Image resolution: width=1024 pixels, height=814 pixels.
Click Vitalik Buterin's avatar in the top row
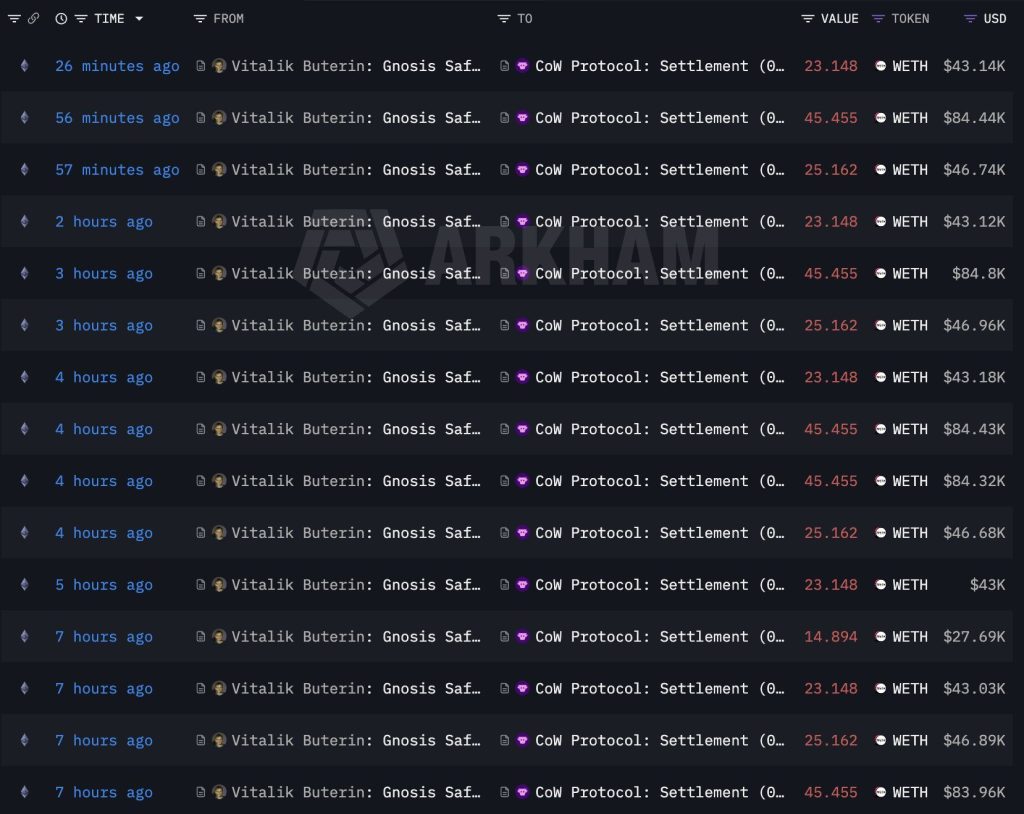click(217, 66)
